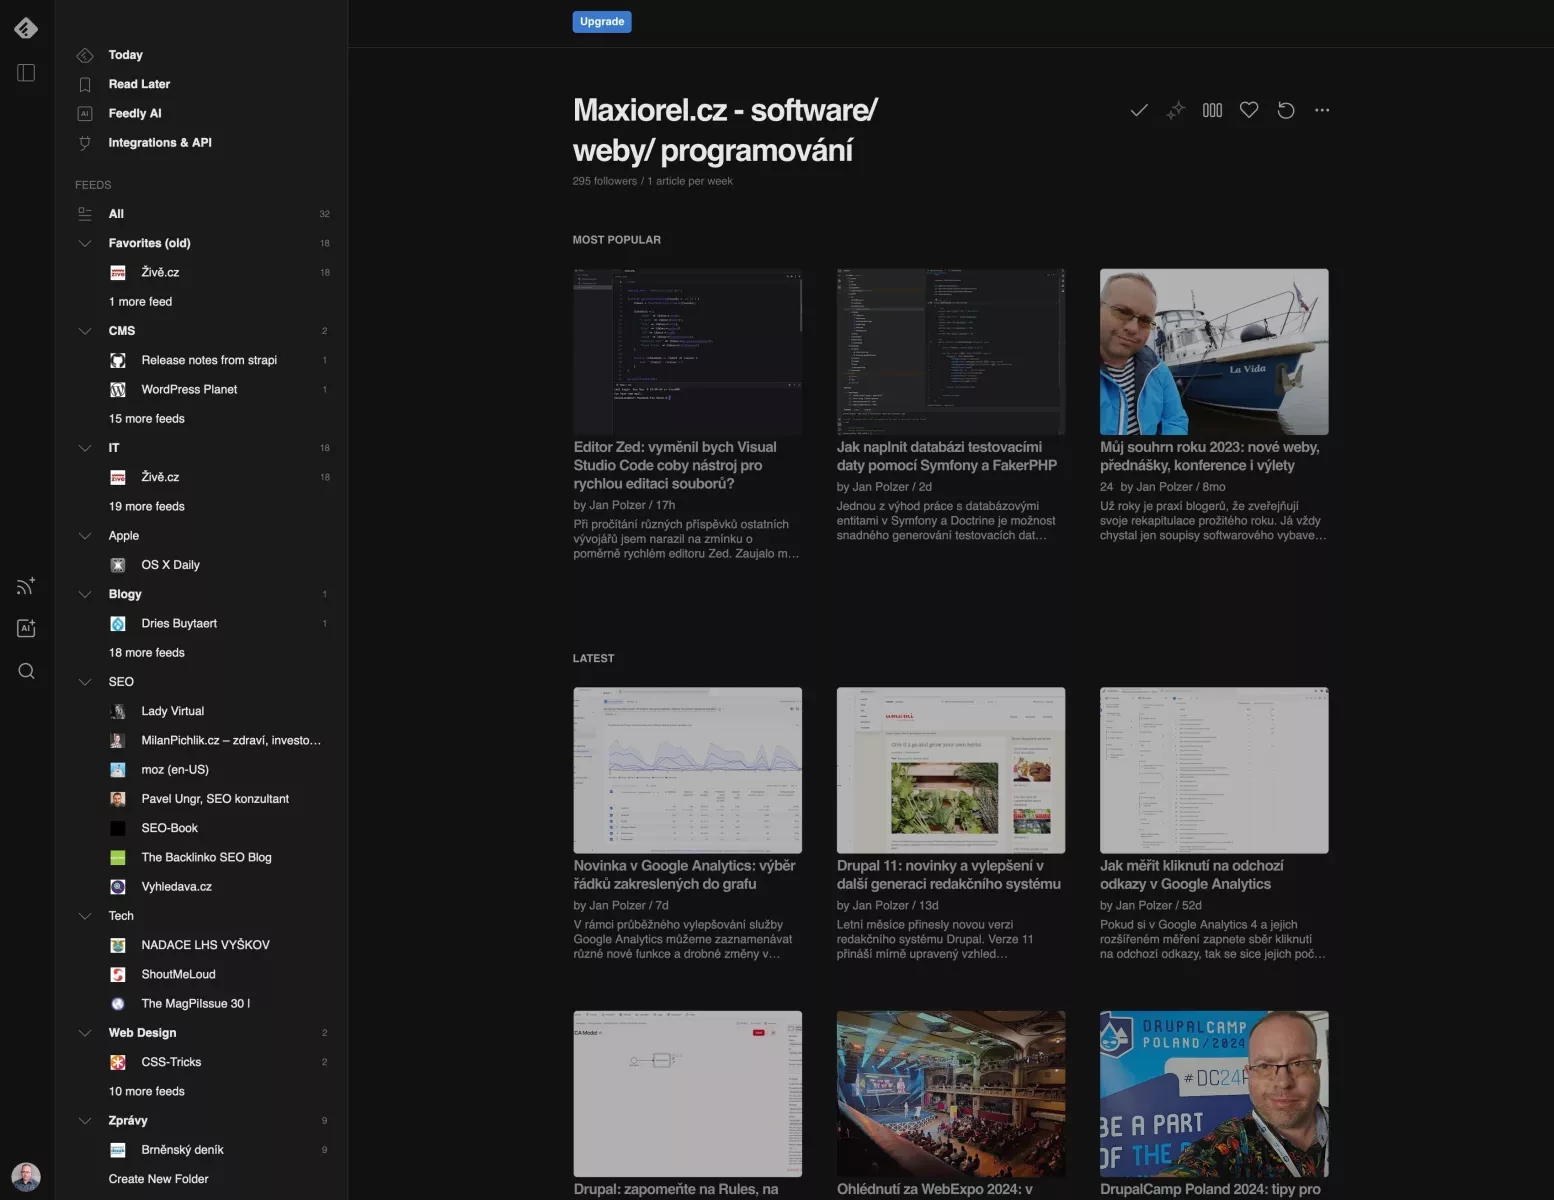Open the La Vida boat article thumbnail

(1214, 351)
